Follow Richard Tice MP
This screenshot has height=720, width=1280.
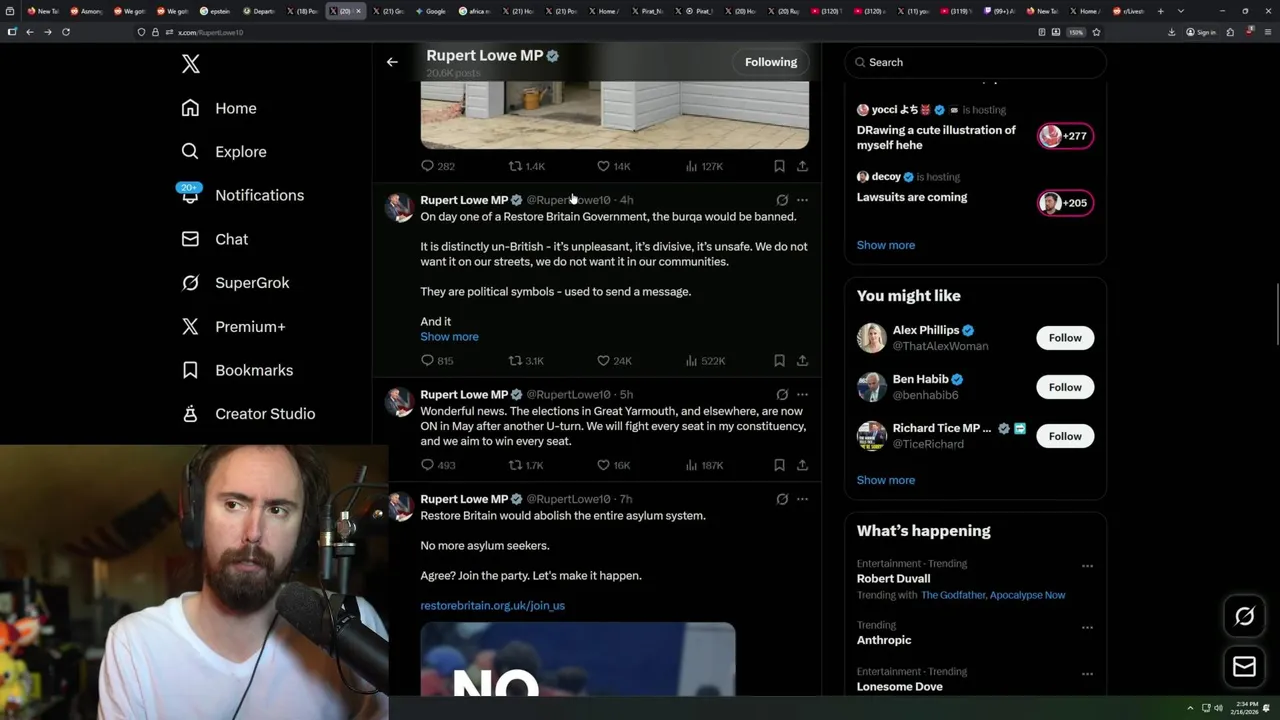click(1065, 436)
